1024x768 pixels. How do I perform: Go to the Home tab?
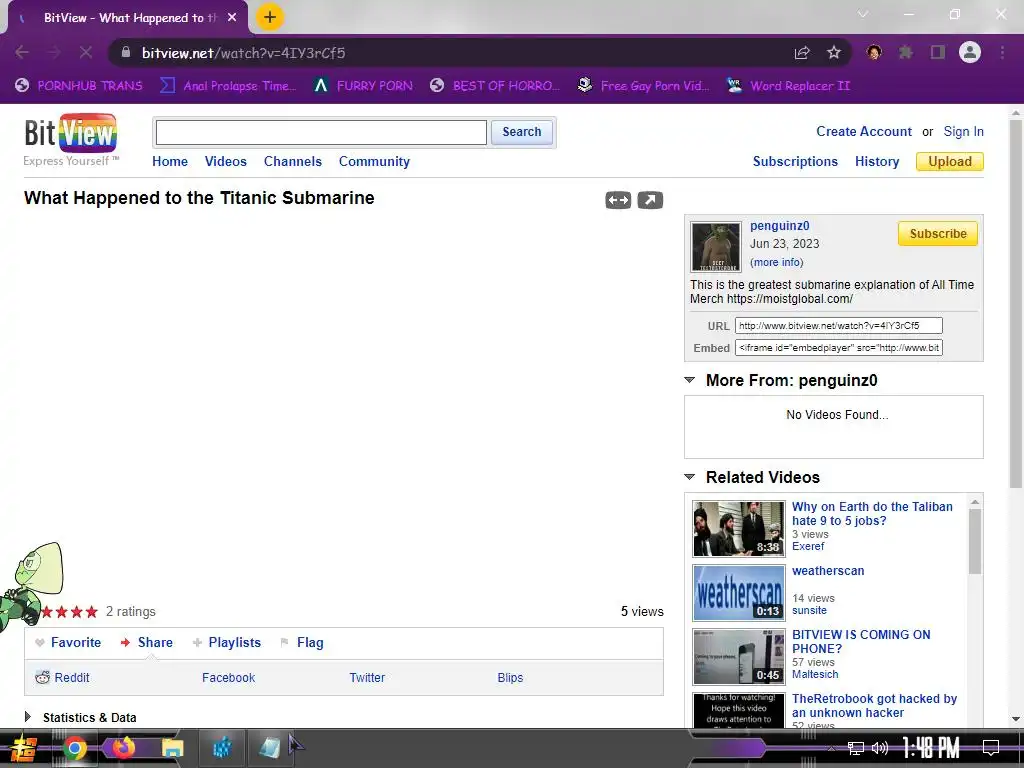pyautogui.click(x=170, y=161)
